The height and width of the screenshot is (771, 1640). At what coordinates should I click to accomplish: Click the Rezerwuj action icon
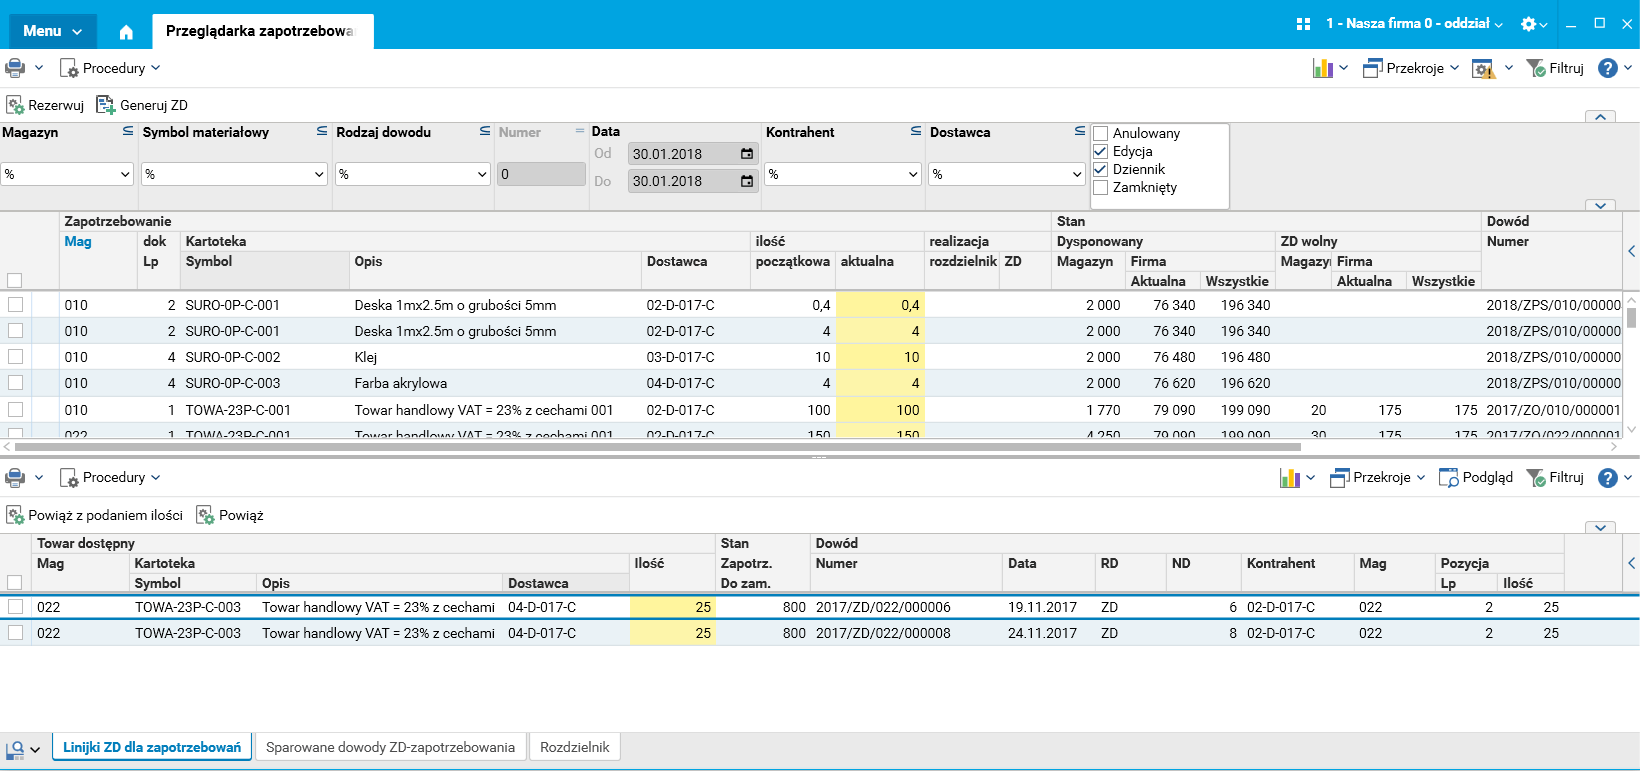[16, 105]
